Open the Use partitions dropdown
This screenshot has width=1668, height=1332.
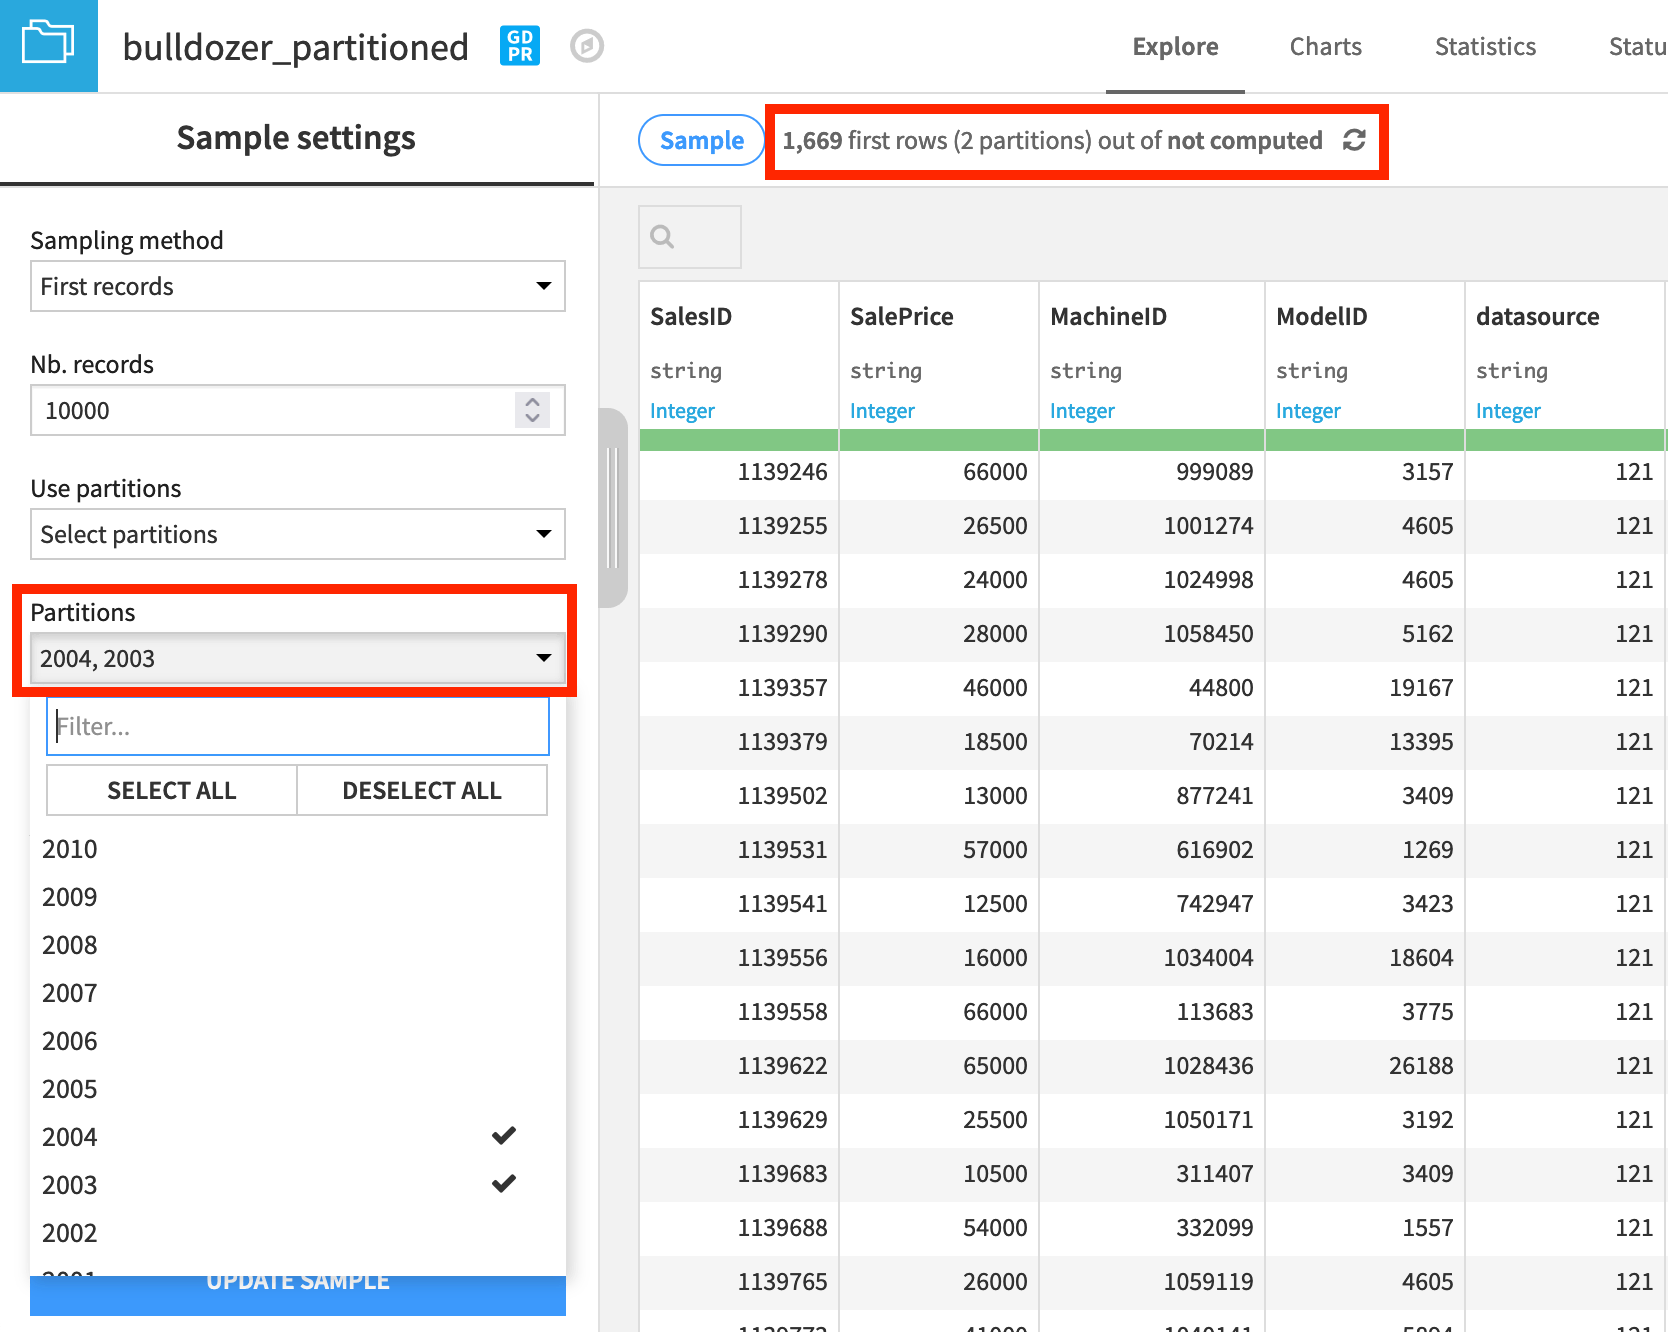tap(298, 534)
